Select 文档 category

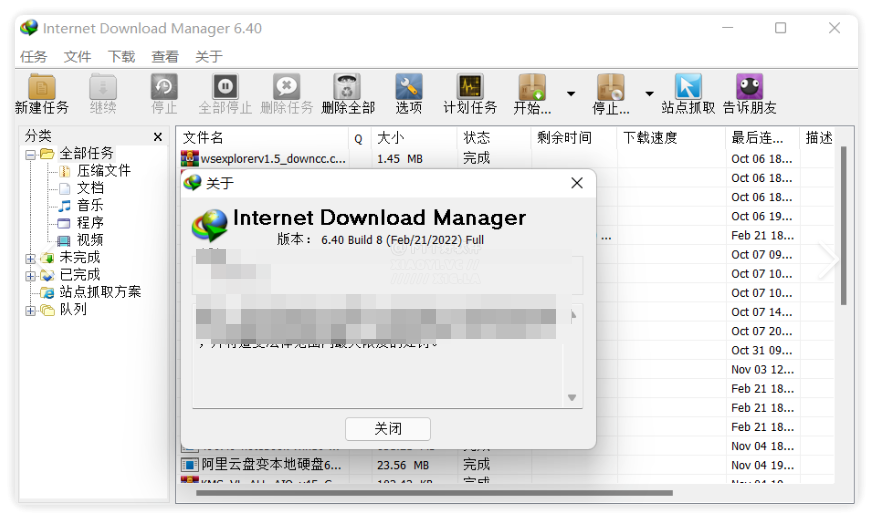point(90,188)
